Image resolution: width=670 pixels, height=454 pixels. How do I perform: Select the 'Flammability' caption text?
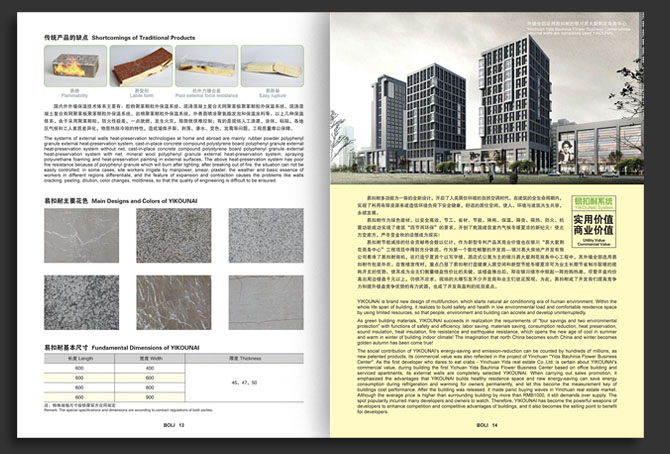[x=75, y=96]
